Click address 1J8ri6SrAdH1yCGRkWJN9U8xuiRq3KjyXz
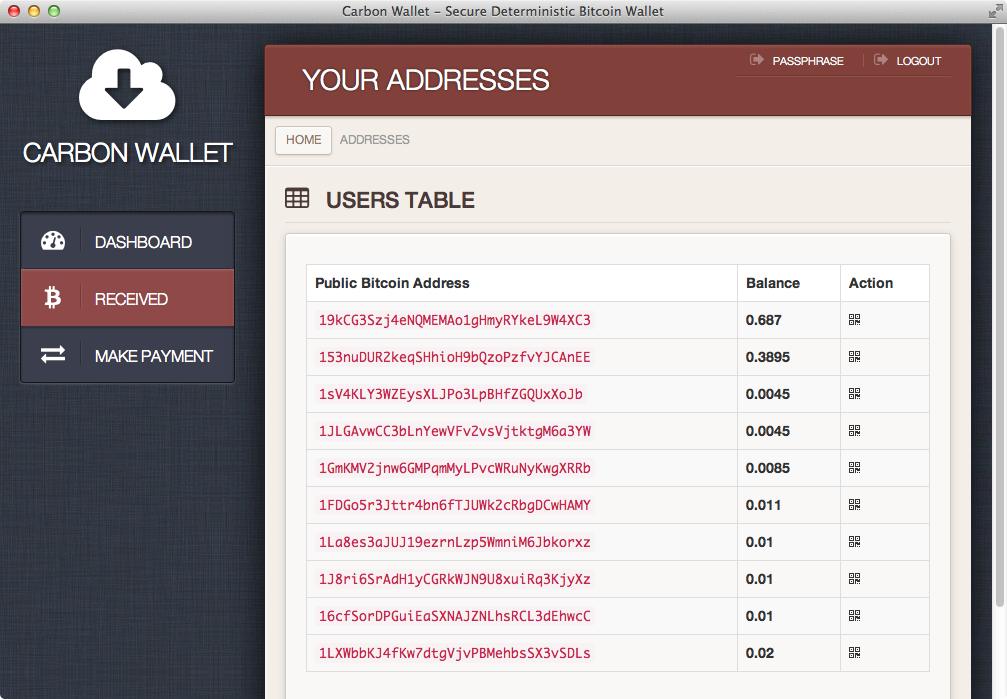This screenshot has width=1007, height=699. [x=455, y=579]
